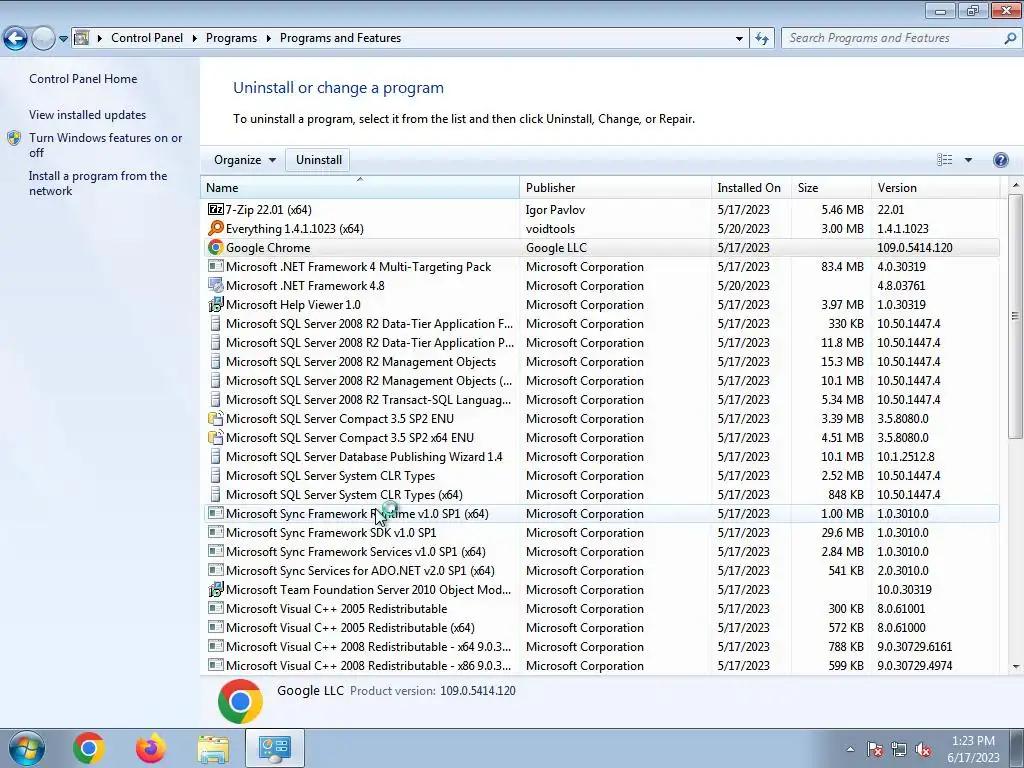Select Visual C++ 2008 Redistributable x86 row
This screenshot has height=768, width=1024.
coord(601,665)
